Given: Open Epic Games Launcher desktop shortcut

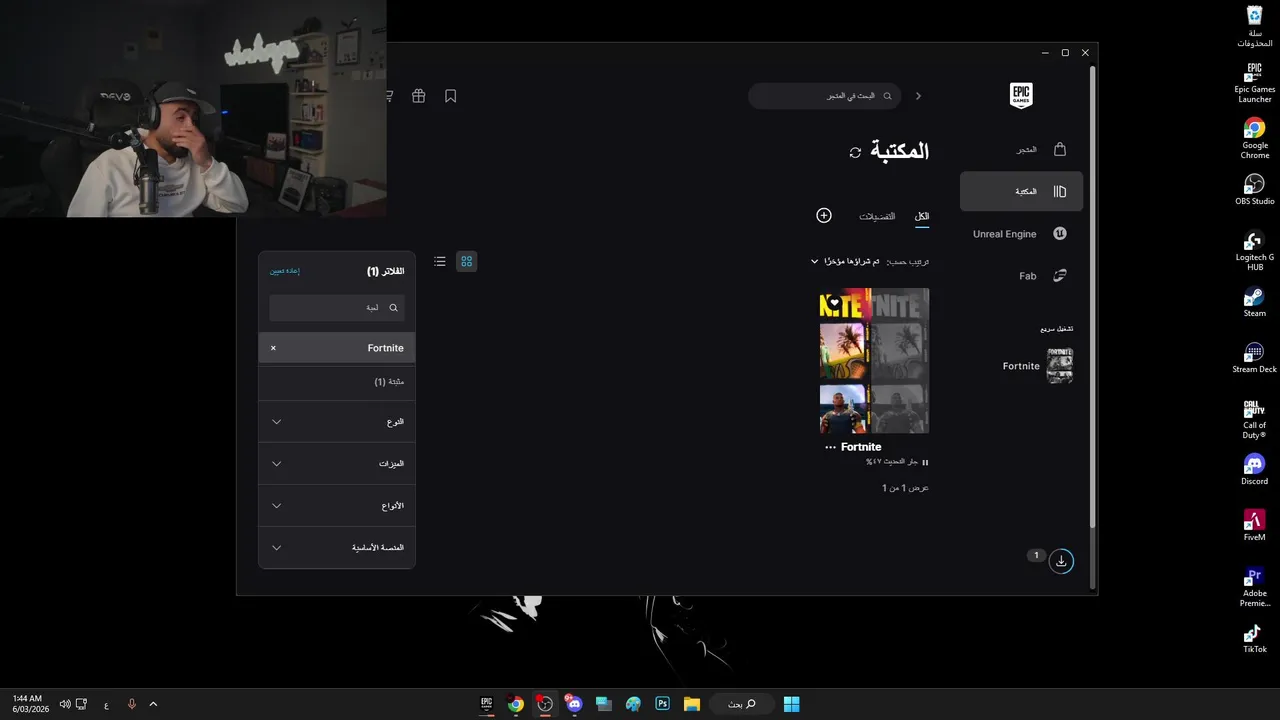Looking at the screenshot, I should tap(1255, 83).
